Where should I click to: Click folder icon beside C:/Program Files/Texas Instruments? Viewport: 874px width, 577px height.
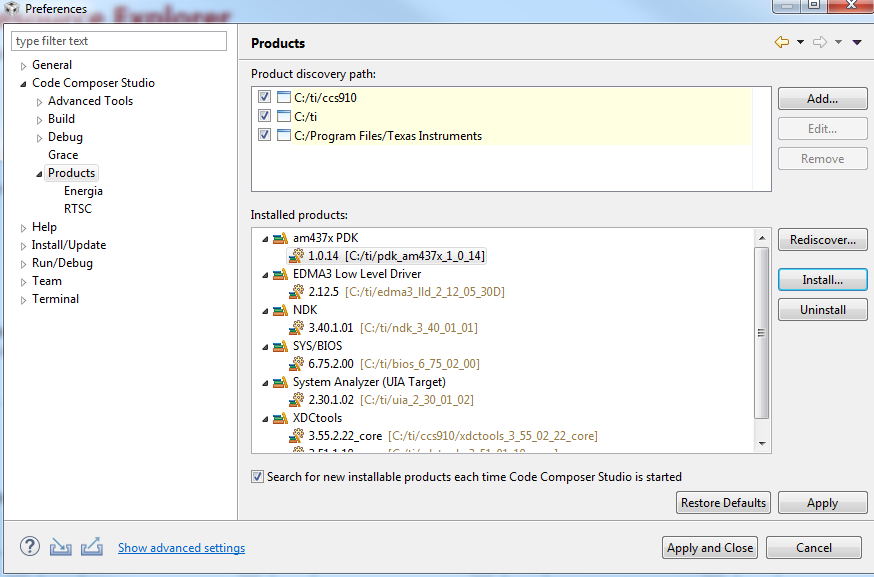[284, 135]
